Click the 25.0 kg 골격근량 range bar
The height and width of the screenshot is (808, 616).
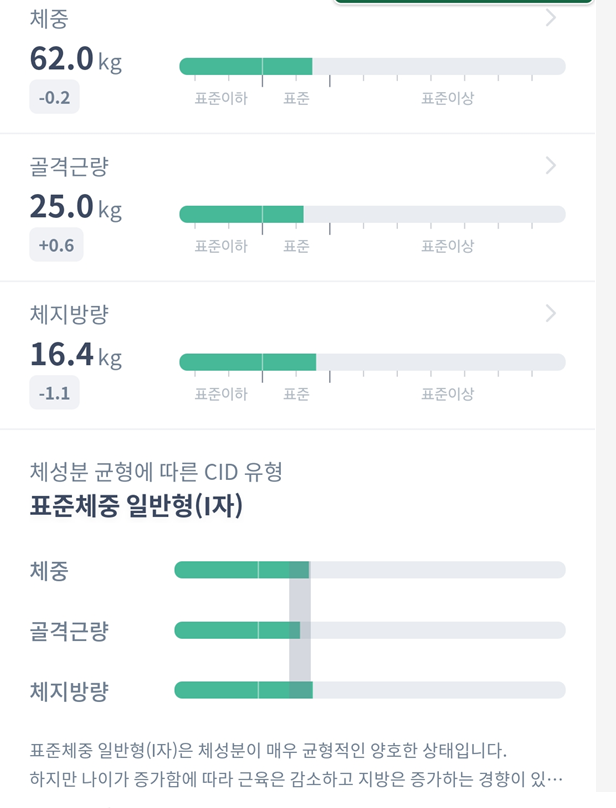[372, 214]
